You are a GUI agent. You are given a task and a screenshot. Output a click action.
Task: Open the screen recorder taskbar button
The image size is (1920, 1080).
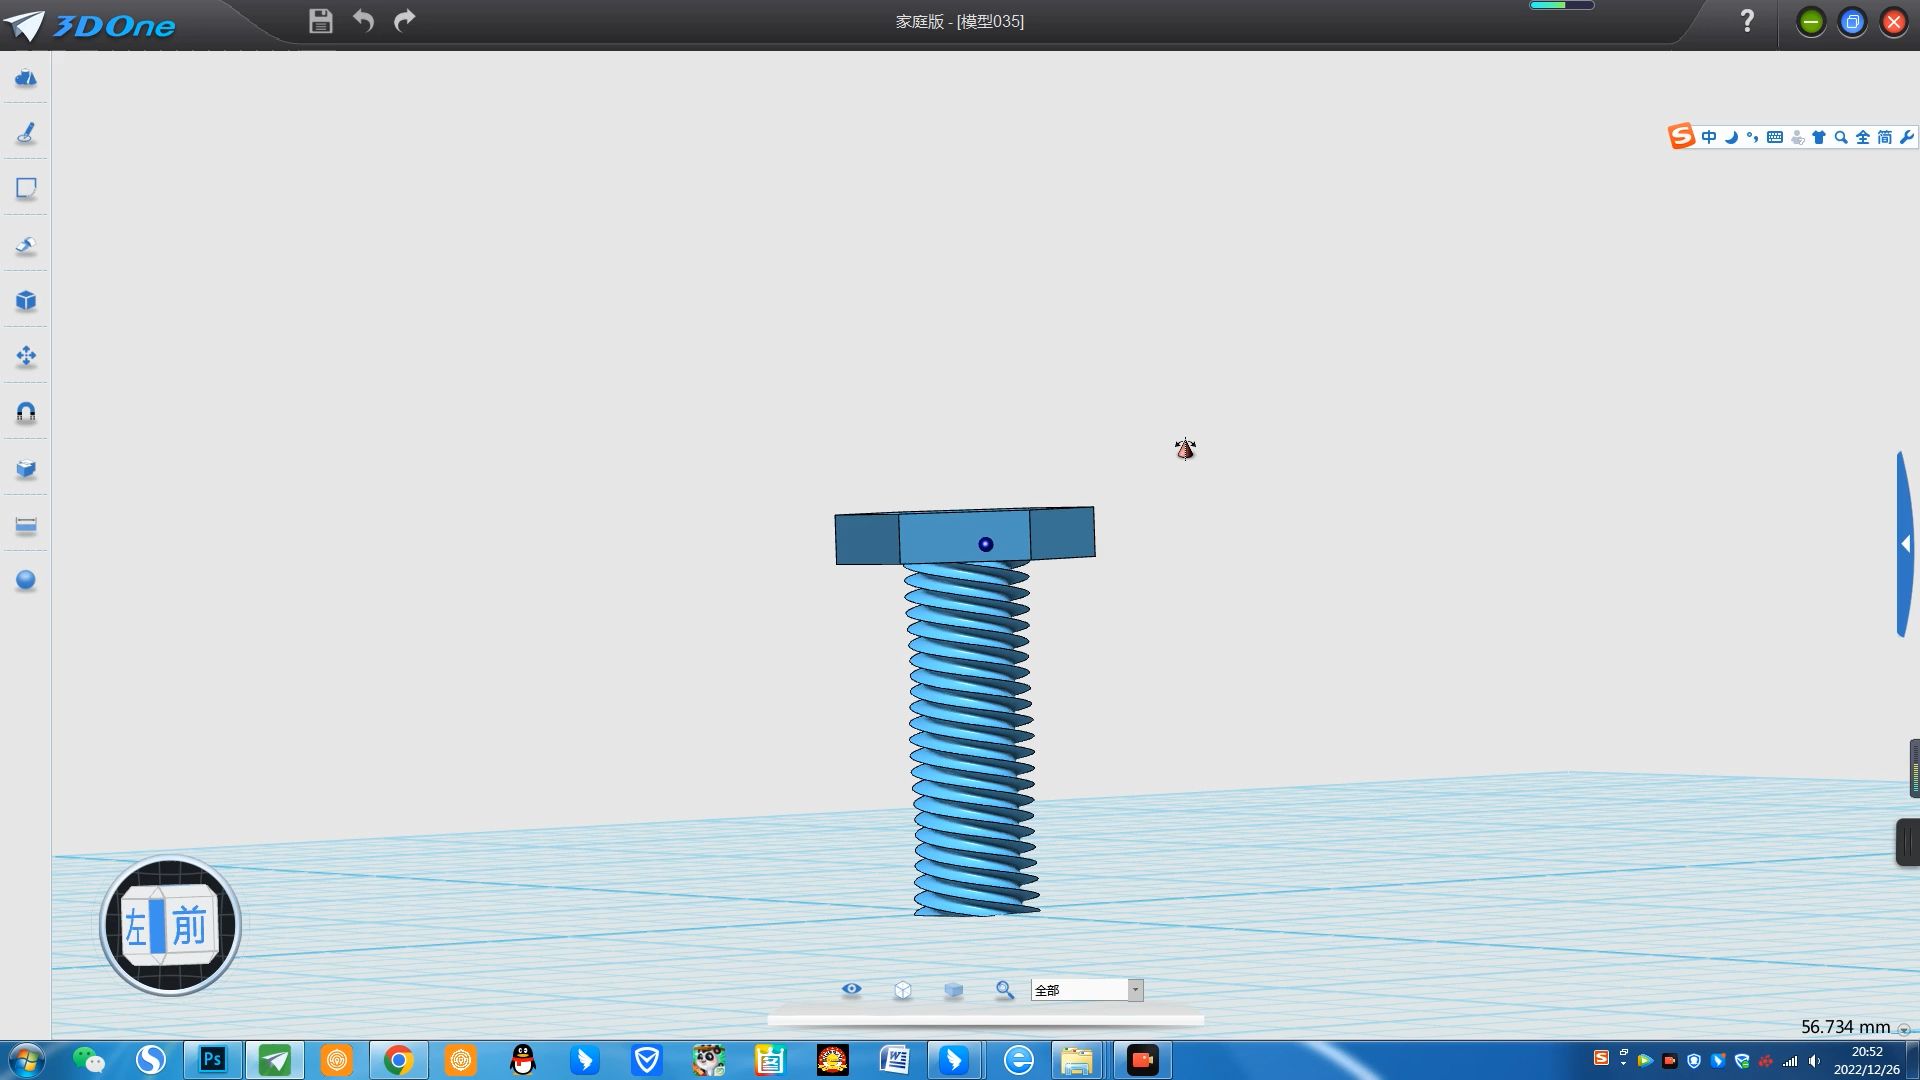tap(1142, 1060)
